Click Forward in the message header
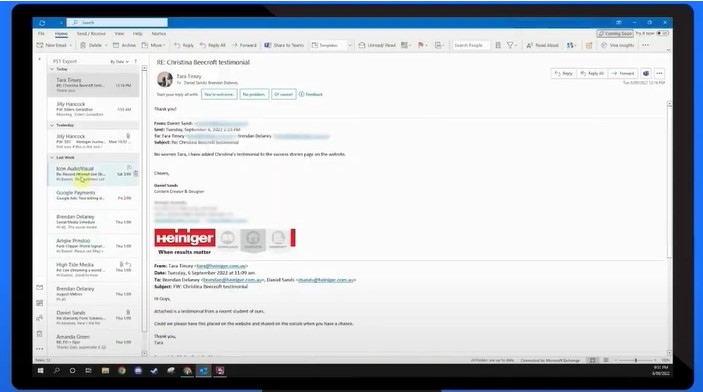 tap(623, 73)
